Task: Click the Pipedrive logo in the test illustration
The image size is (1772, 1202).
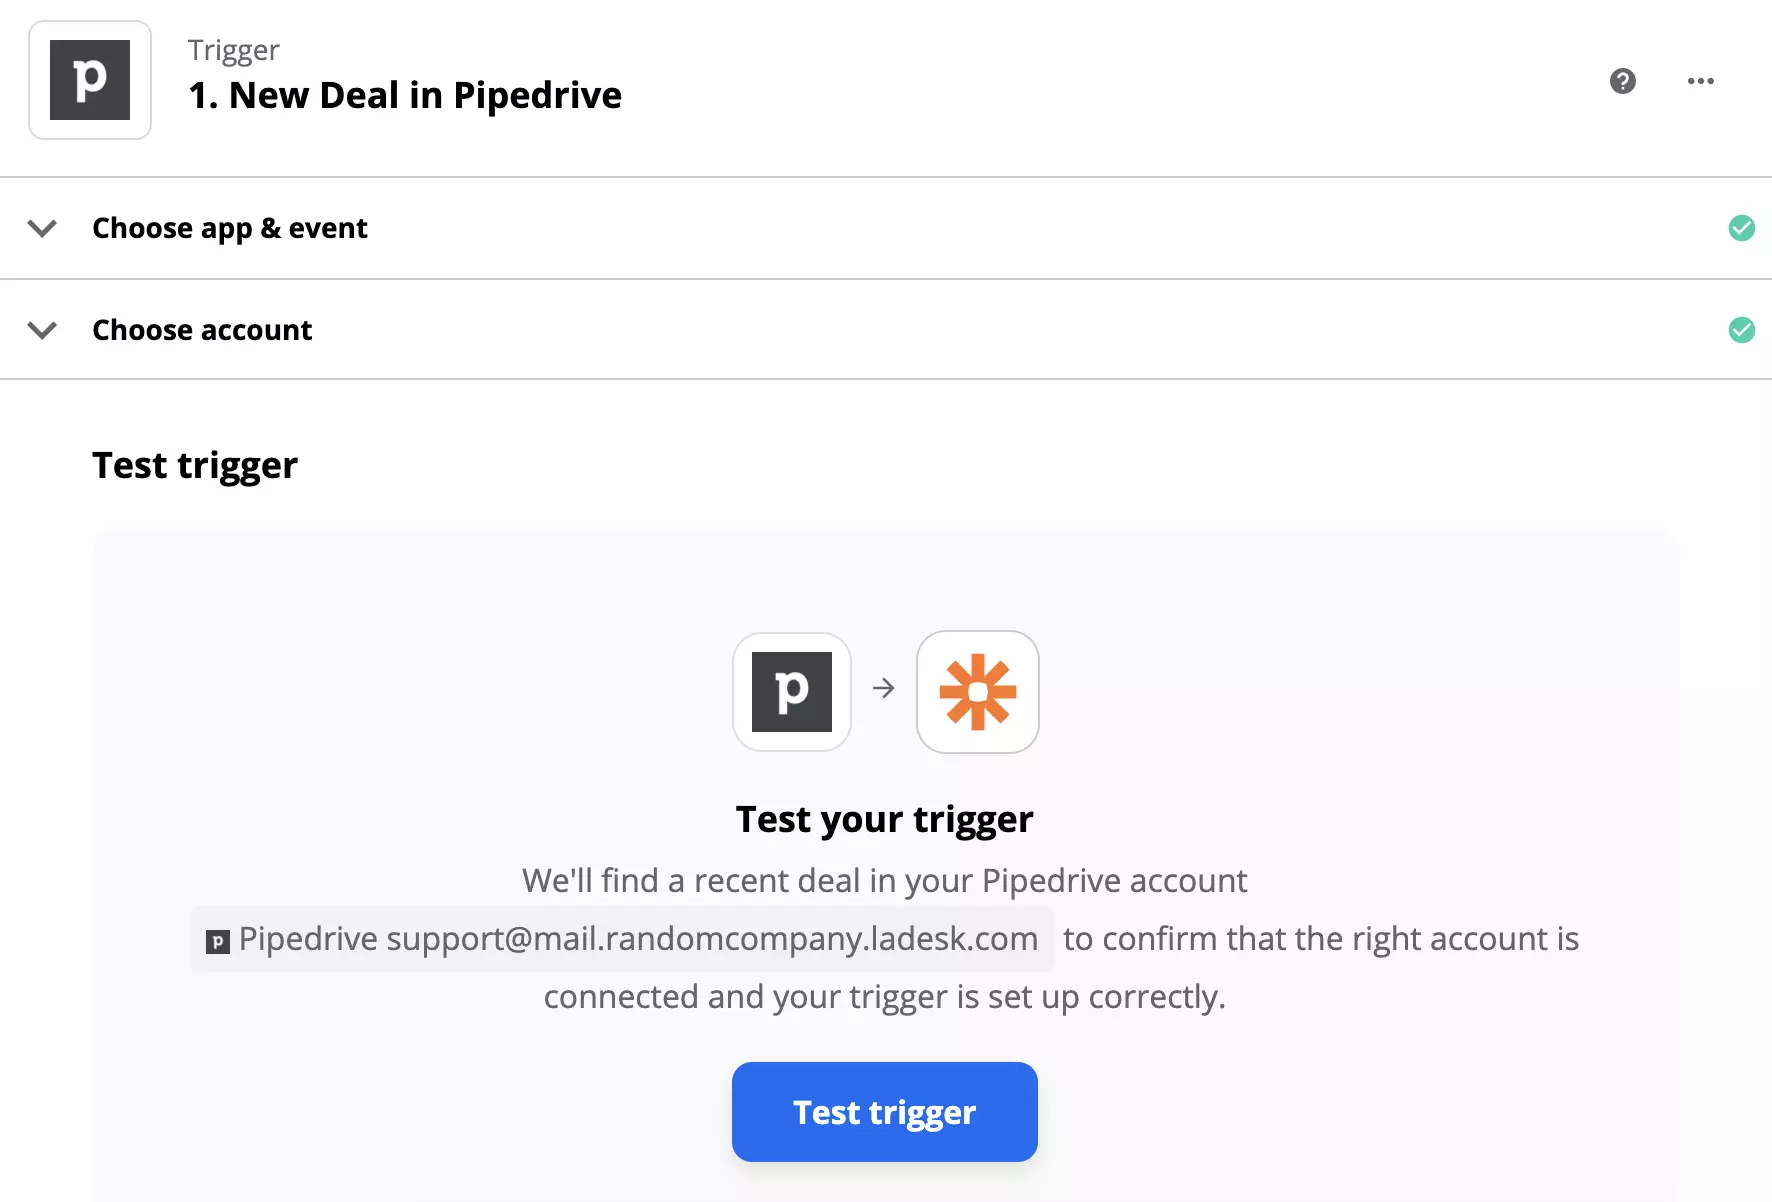Action: click(791, 692)
